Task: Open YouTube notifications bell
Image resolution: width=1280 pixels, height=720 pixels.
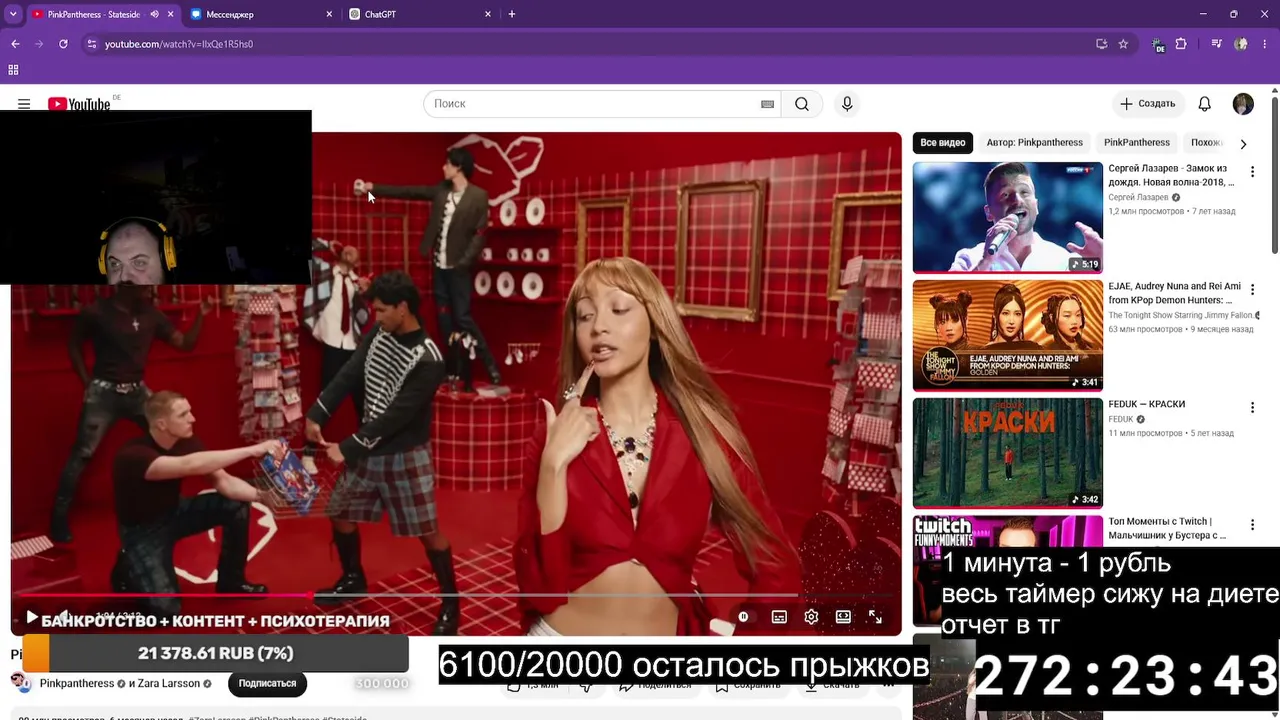Action: (1205, 104)
